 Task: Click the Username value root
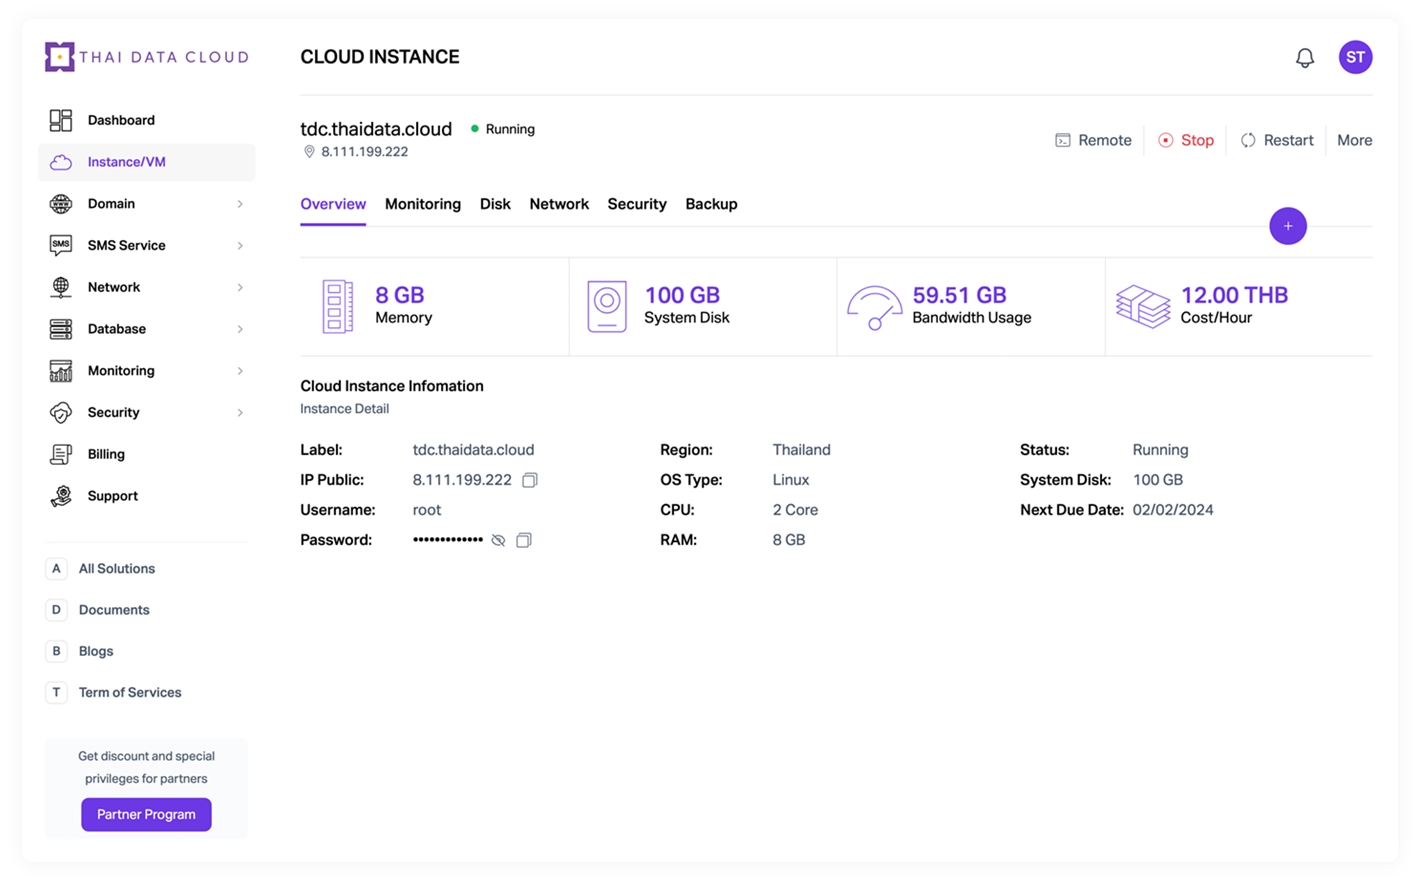pos(426,510)
